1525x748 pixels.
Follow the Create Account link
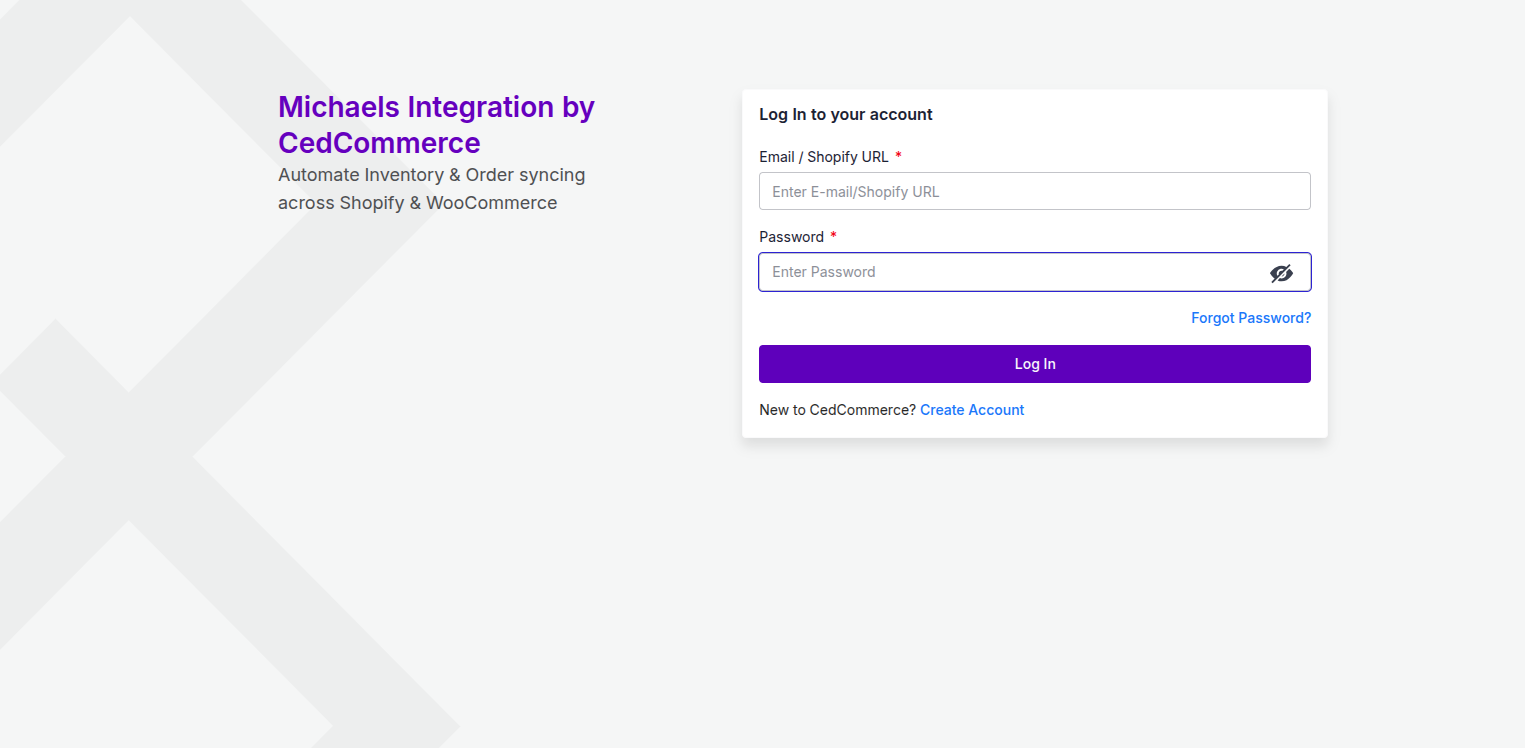point(972,410)
